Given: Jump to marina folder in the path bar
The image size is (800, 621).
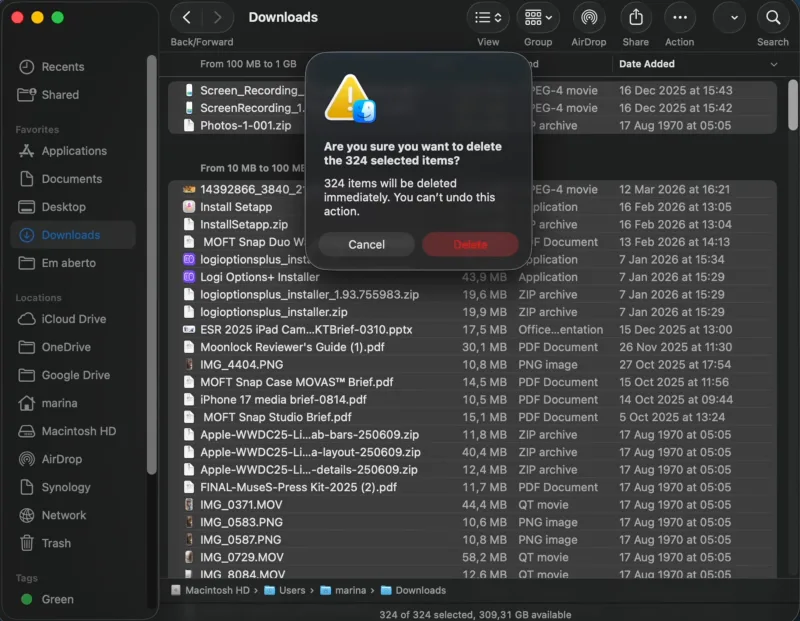Looking at the screenshot, I should click(345, 590).
